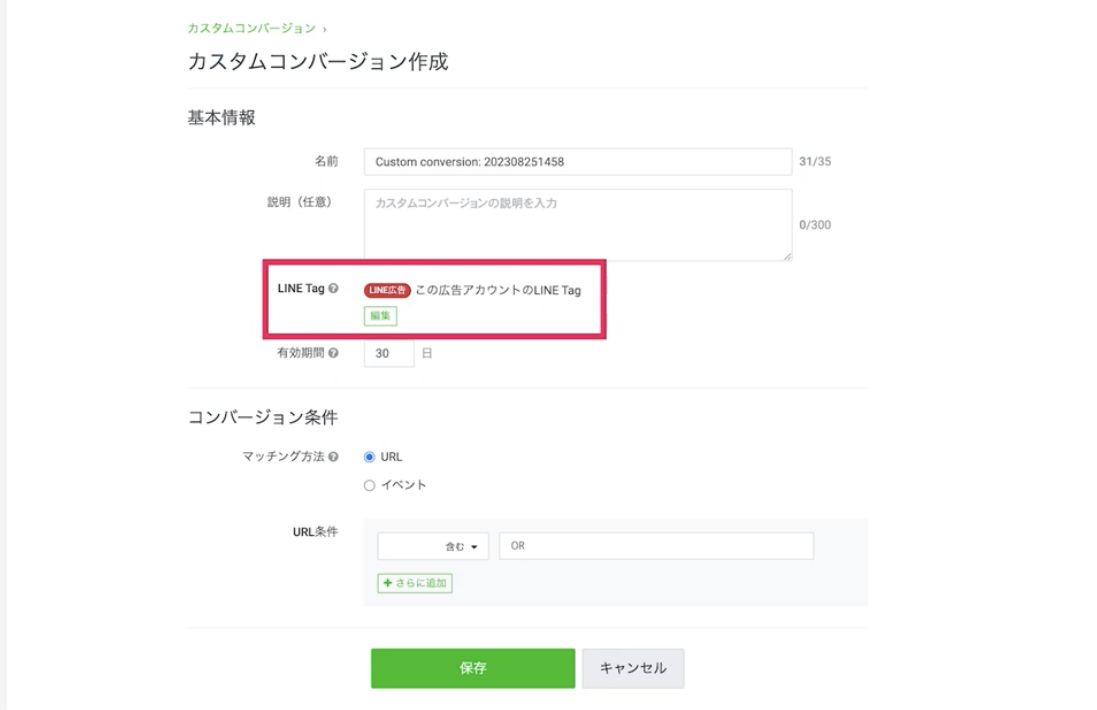This screenshot has width=1097, height=710.
Task: Click the さらに追加 button
Action: click(x=415, y=583)
